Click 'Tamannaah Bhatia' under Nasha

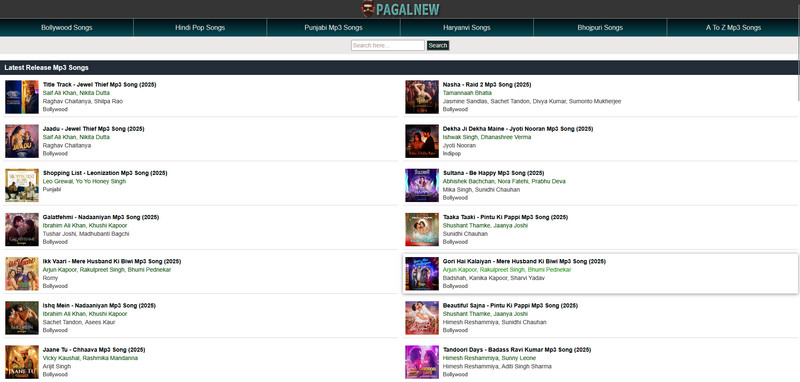(467, 93)
